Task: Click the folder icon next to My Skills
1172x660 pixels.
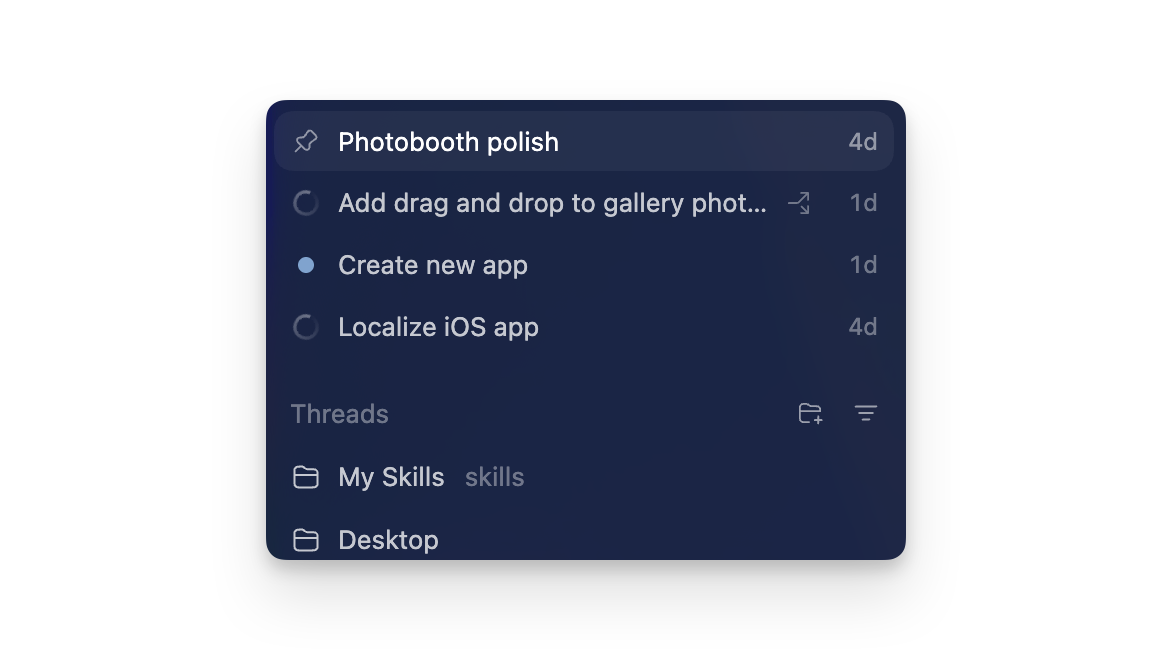Action: [306, 477]
